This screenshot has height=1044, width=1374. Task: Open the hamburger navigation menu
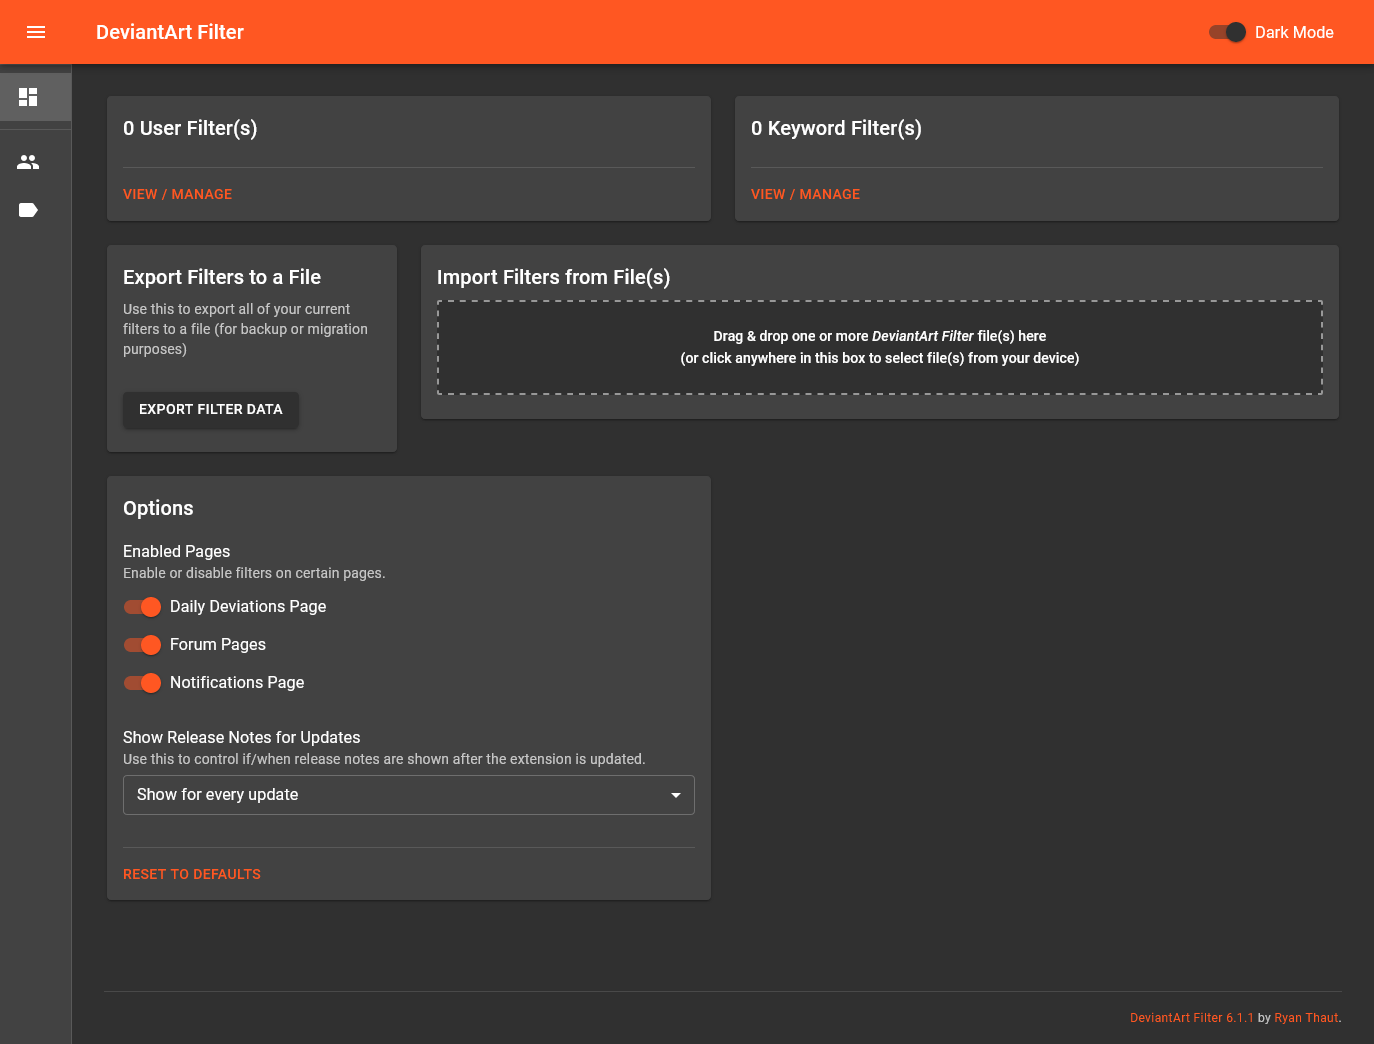click(36, 32)
